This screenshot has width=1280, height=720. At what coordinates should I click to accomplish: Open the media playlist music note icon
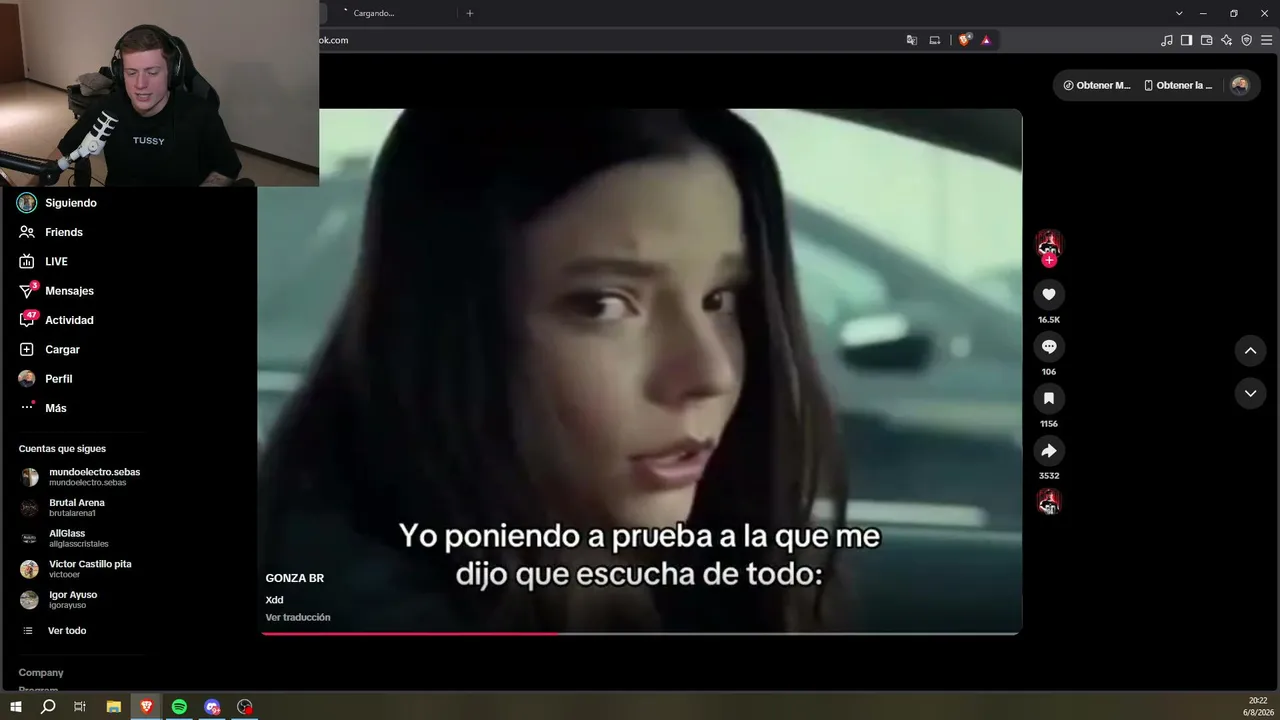click(x=1166, y=40)
